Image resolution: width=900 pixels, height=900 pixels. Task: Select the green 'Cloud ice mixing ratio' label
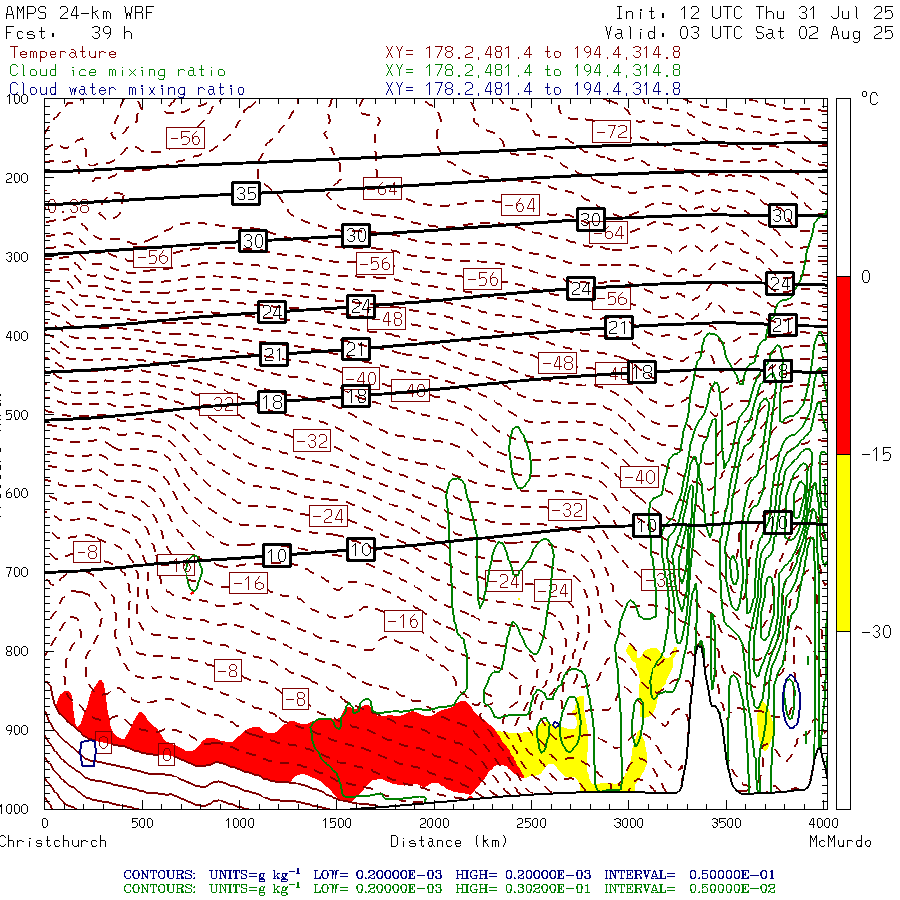118,72
